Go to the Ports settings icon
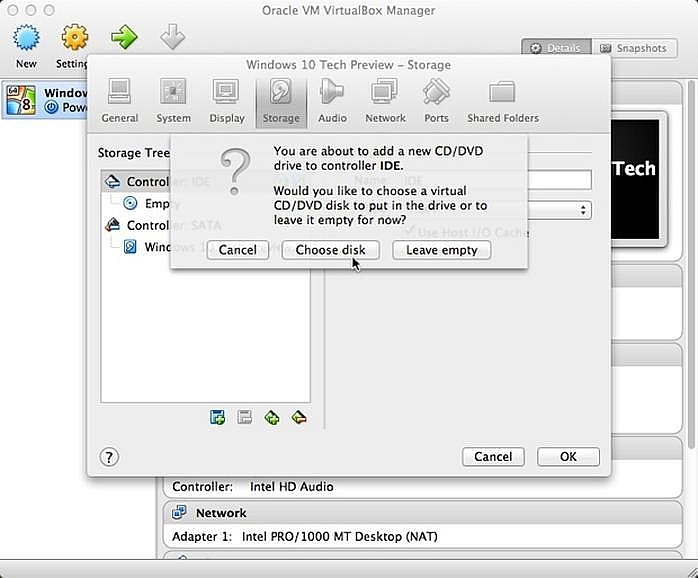The width and height of the screenshot is (698, 578). (x=436, y=101)
